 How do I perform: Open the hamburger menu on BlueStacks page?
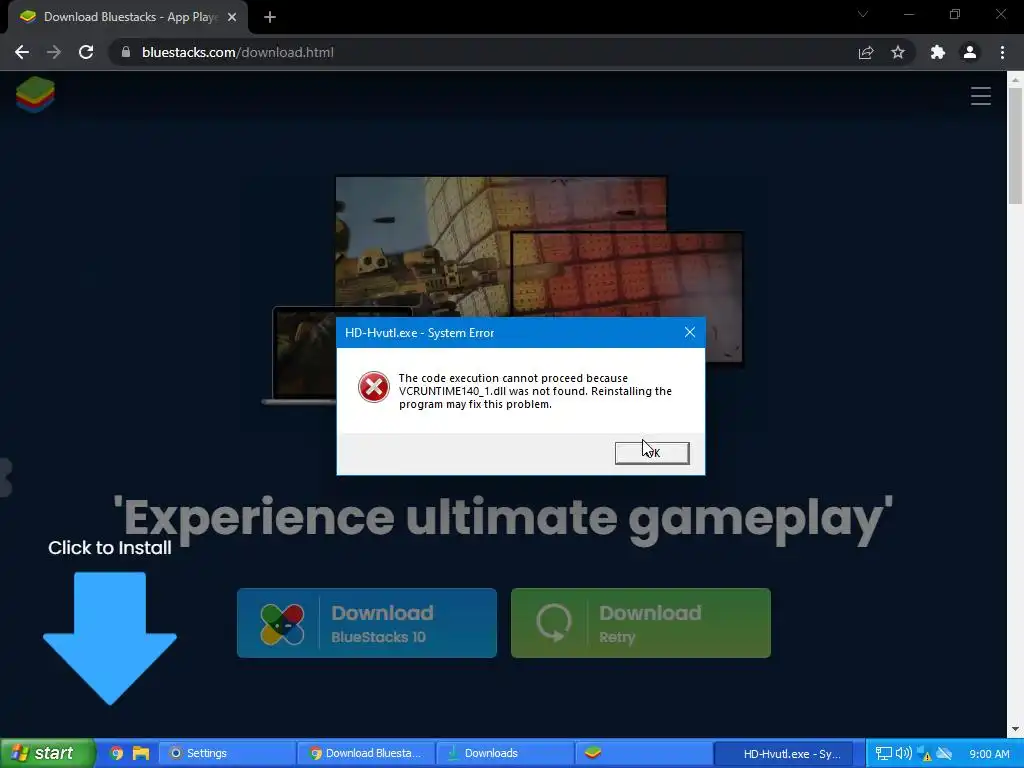coord(981,96)
